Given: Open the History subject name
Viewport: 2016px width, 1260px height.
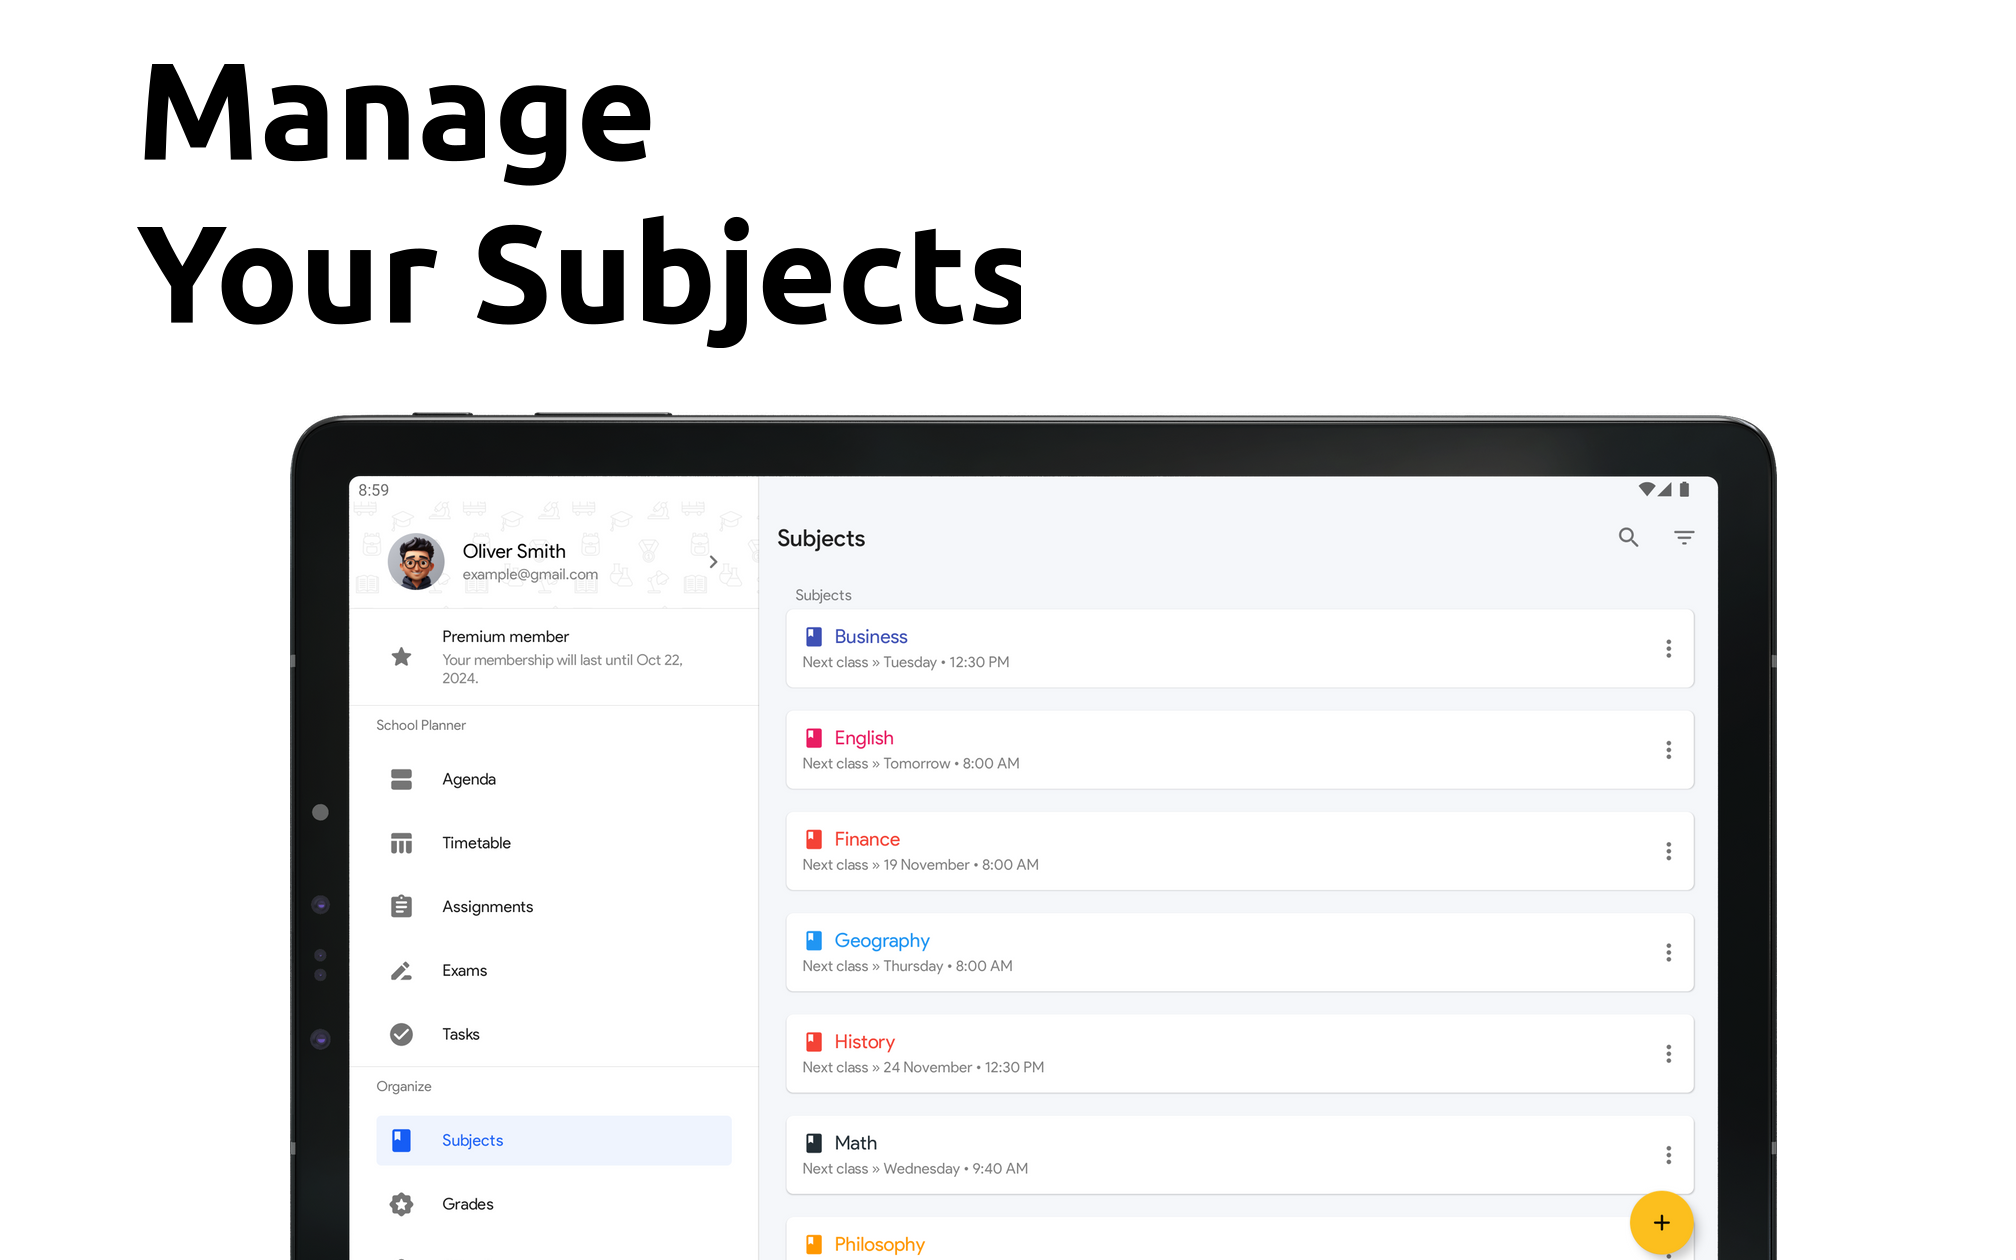Looking at the screenshot, I should pyautogui.click(x=864, y=1042).
